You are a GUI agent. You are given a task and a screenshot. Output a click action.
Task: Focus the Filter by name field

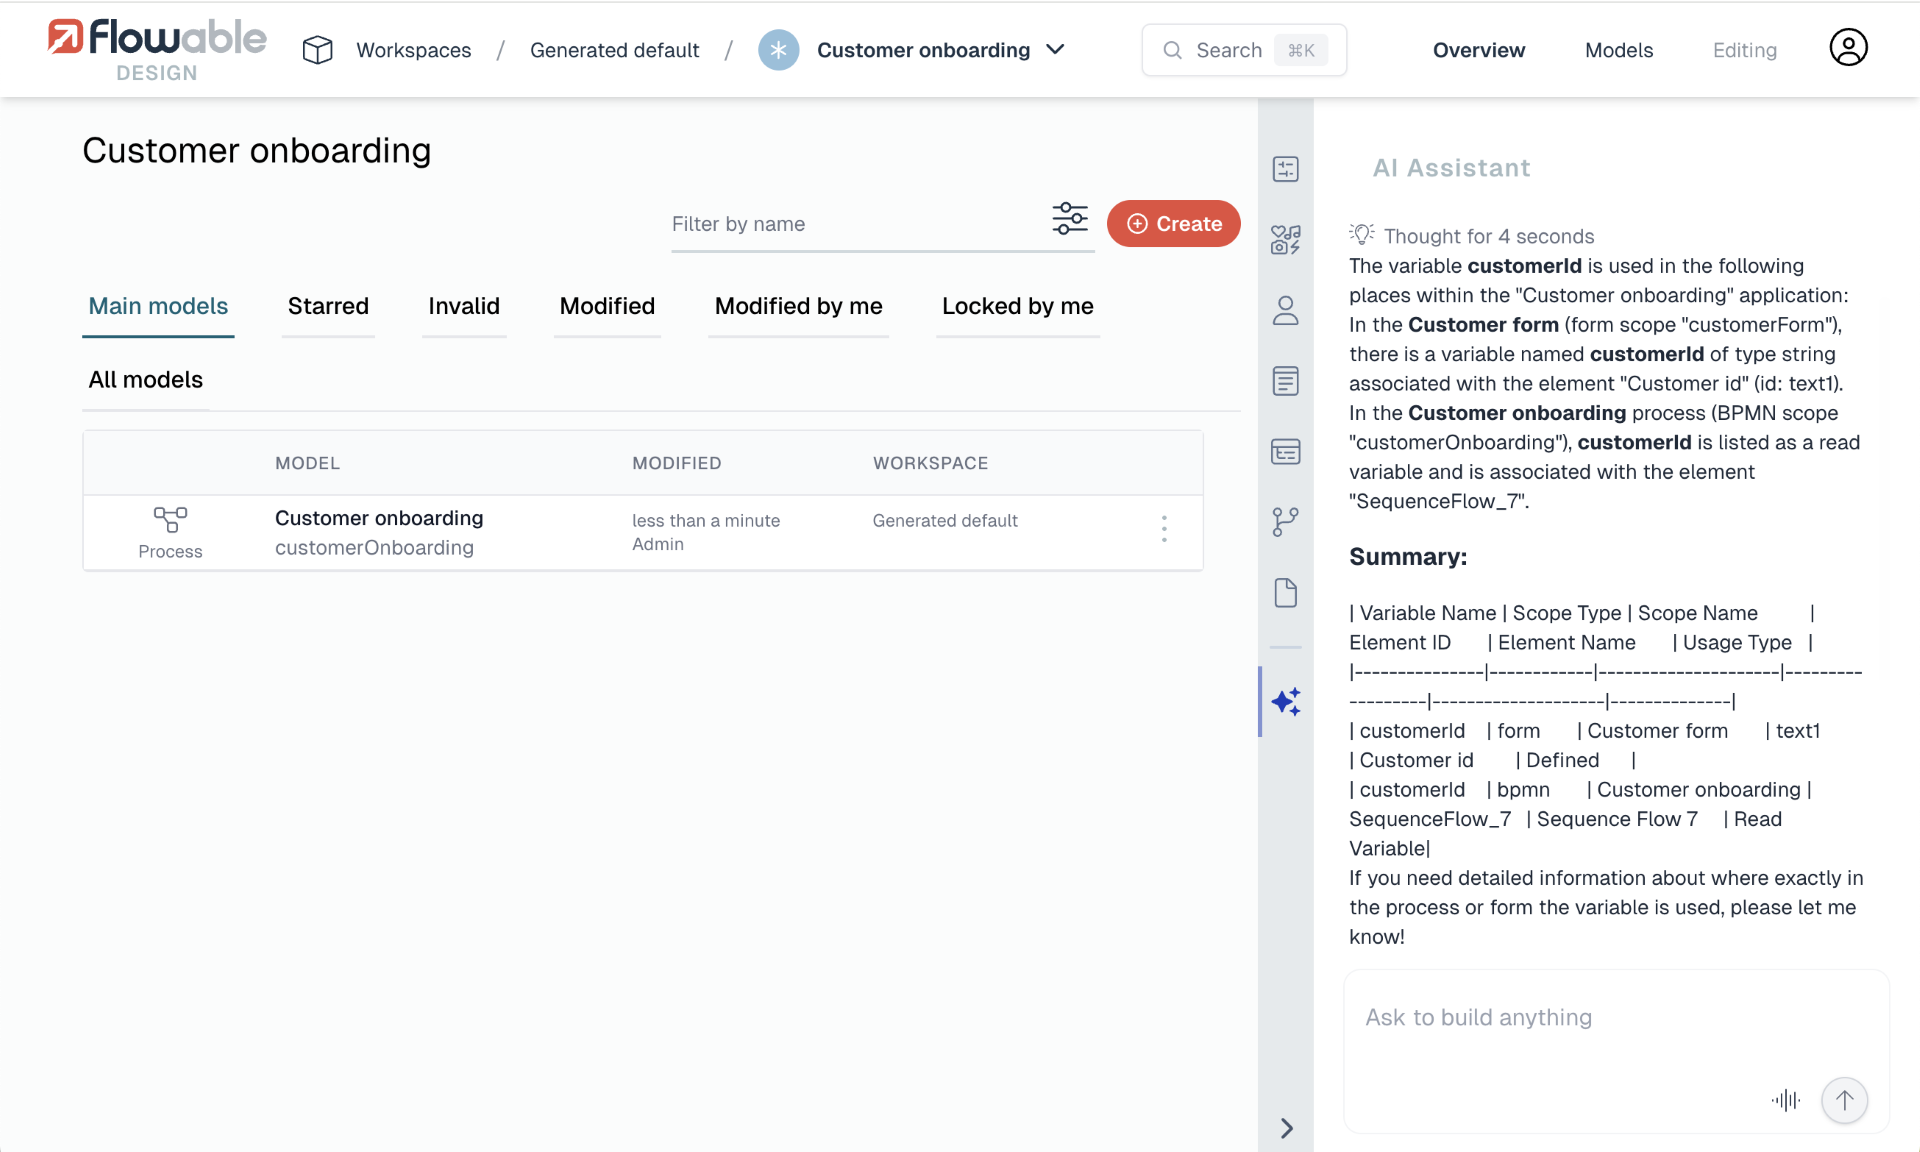click(855, 224)
